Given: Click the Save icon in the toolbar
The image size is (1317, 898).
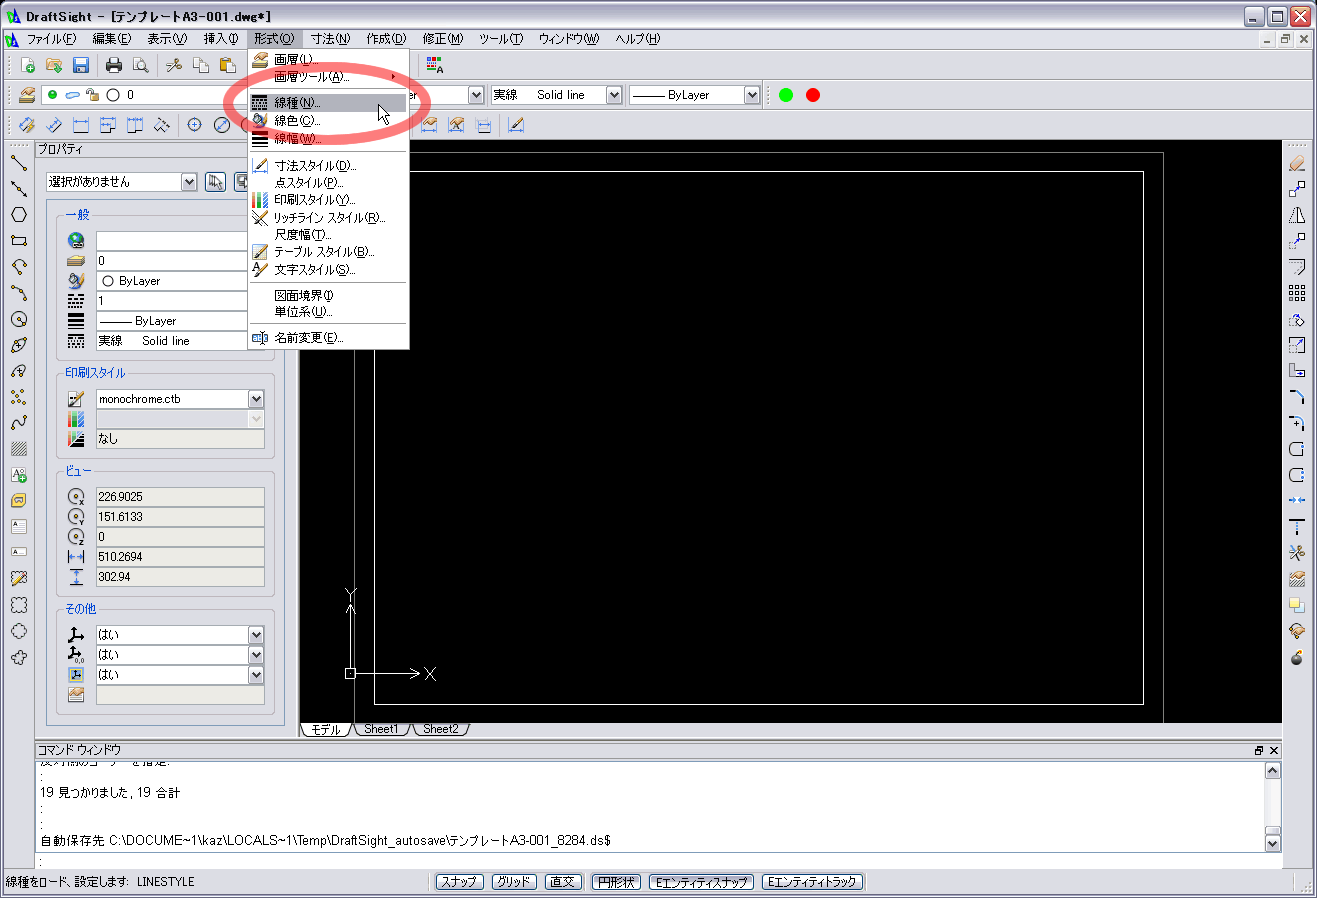Looking at the screenshot, I should pyautogui.click(x=81, y=65).
